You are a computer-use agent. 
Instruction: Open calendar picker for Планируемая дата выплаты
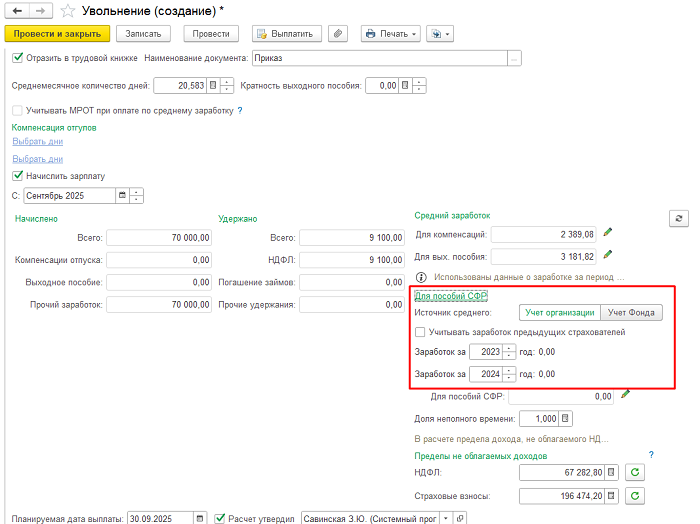coord(200,518)
